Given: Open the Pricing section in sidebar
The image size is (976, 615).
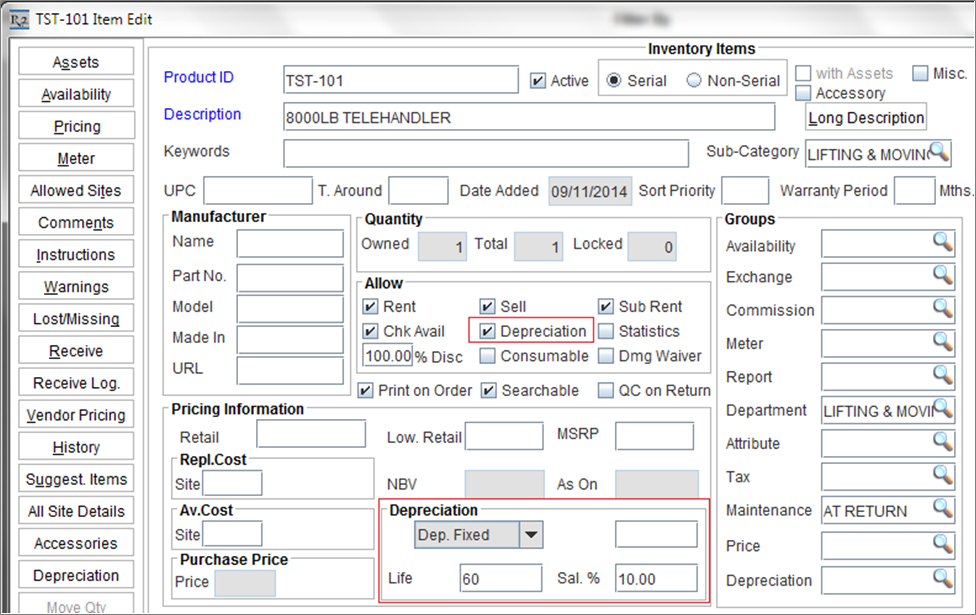Looking at the screenshot, I should point(77,127).
